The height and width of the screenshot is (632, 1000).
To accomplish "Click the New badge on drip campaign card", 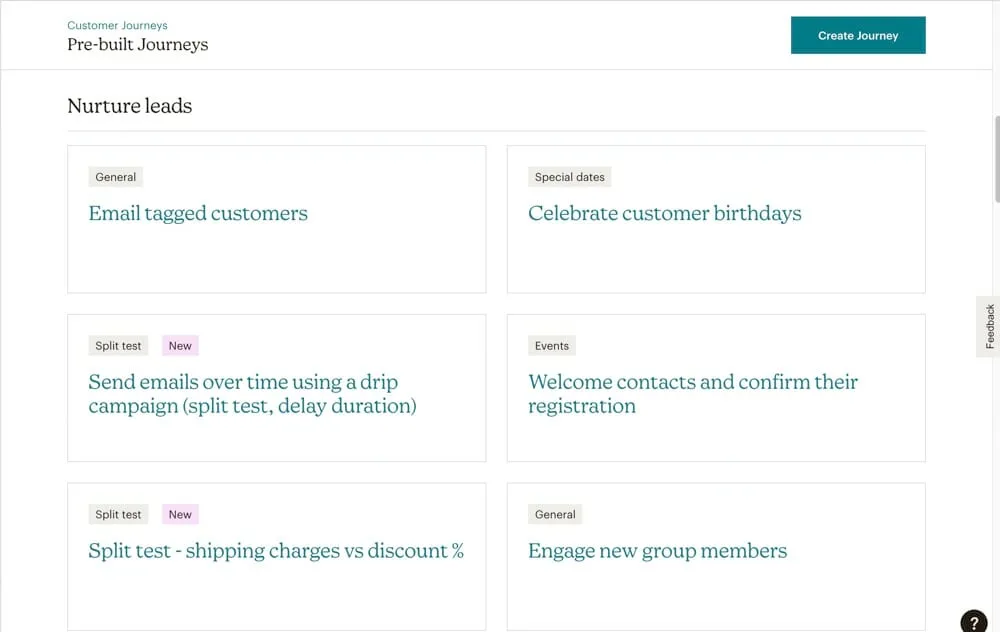I will click(x=180, y=346).
